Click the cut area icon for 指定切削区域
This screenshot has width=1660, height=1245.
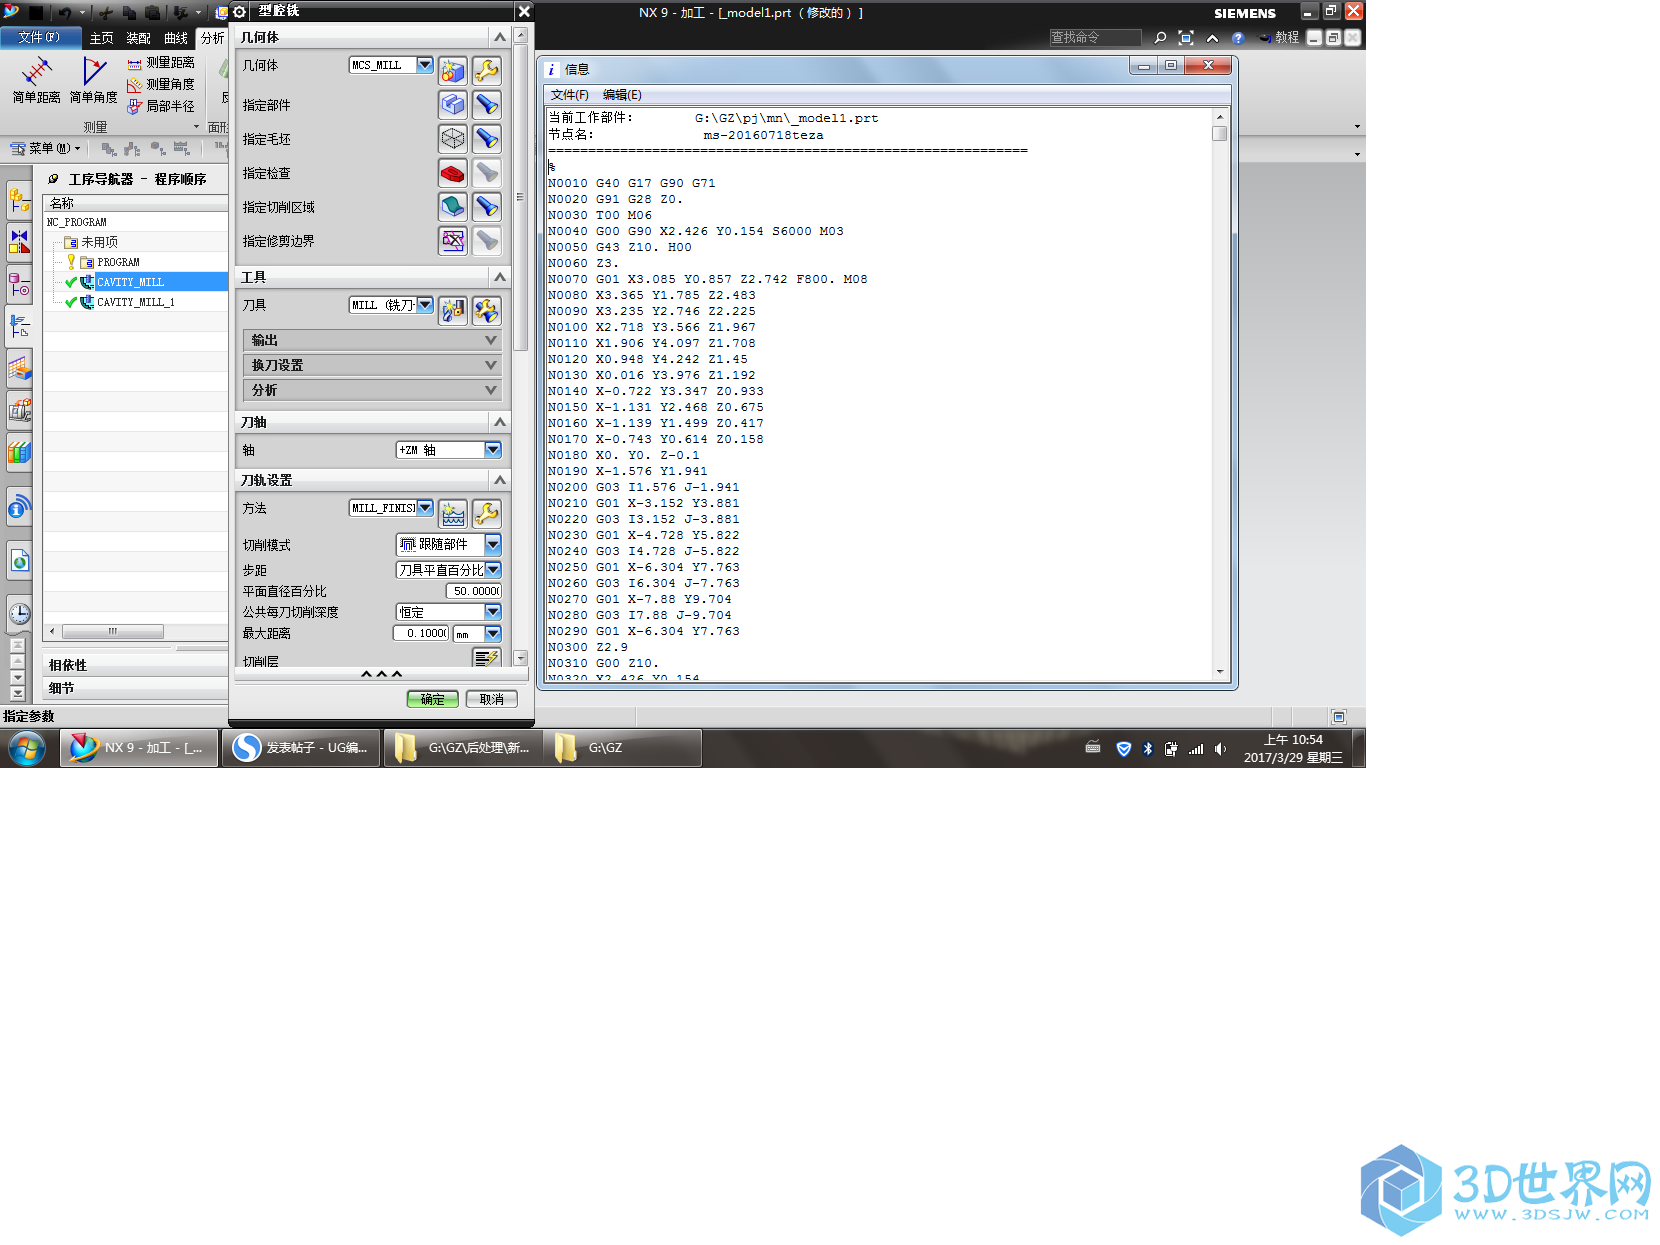tap(453, 207)
